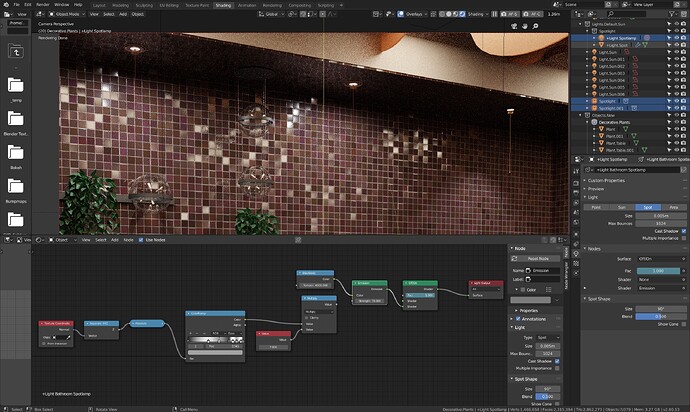Toggle the Annotations checkbox
The image size is (690, 412).
coord(518,319)
